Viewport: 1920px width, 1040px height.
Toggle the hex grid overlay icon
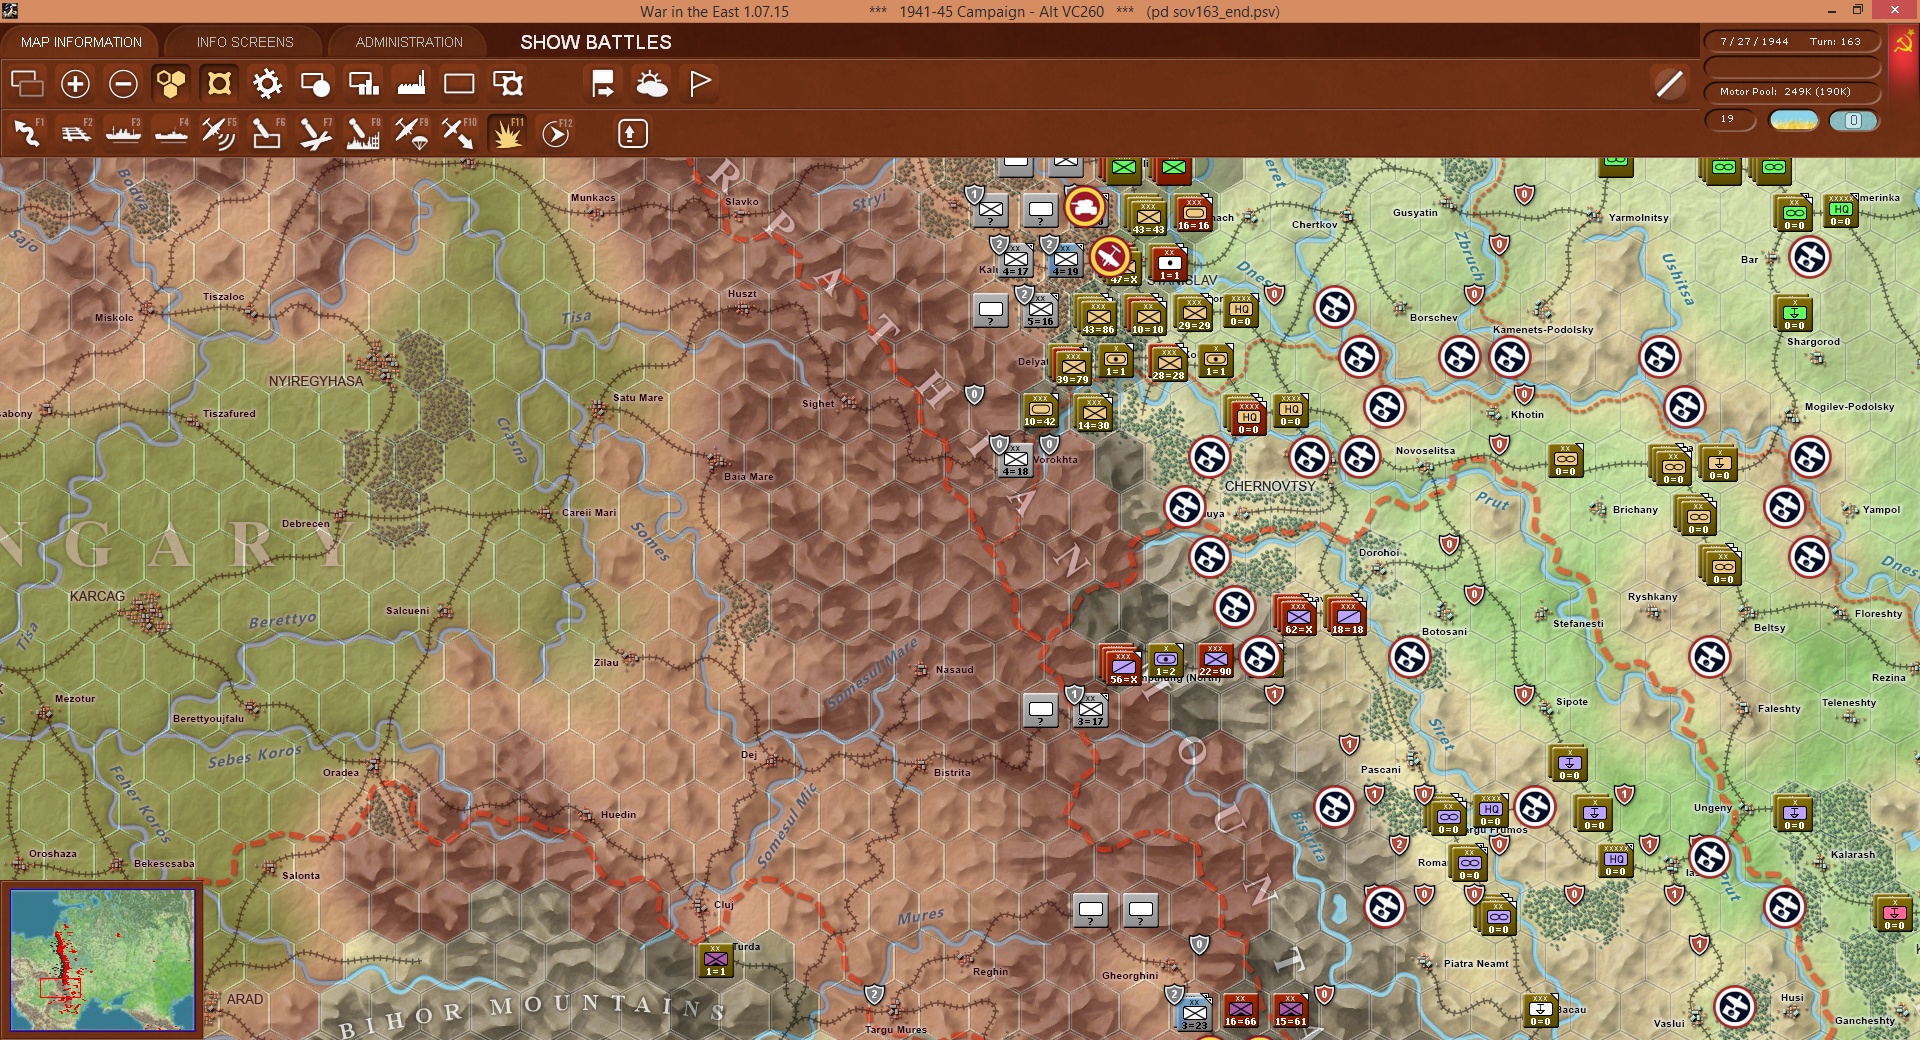pyautogui.click(x=171, y=84)
